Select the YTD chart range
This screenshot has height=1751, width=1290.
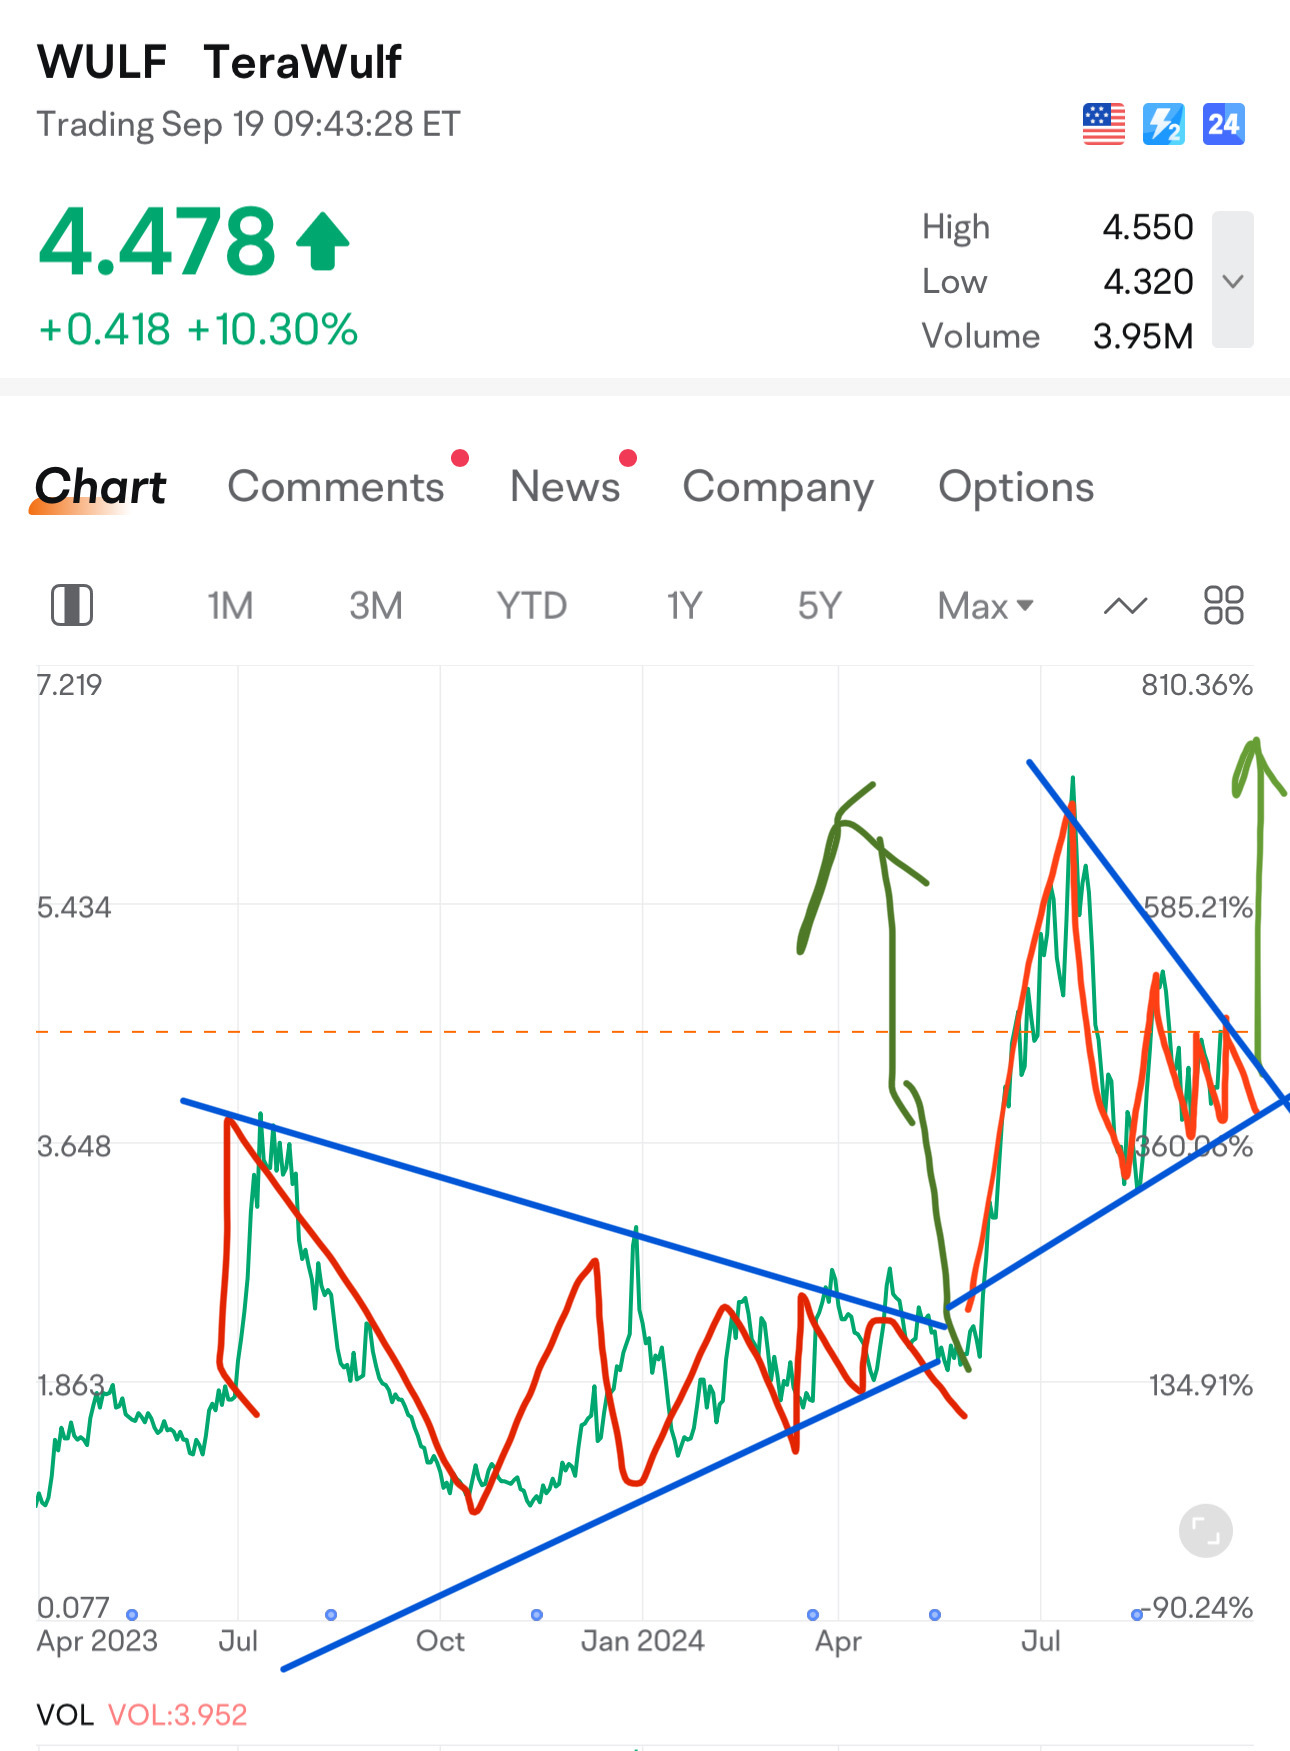(532, 606)
